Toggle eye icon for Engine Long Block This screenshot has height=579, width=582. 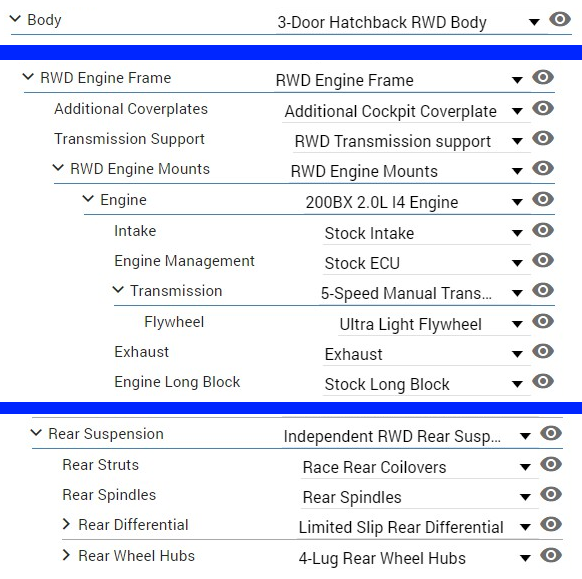543,381
